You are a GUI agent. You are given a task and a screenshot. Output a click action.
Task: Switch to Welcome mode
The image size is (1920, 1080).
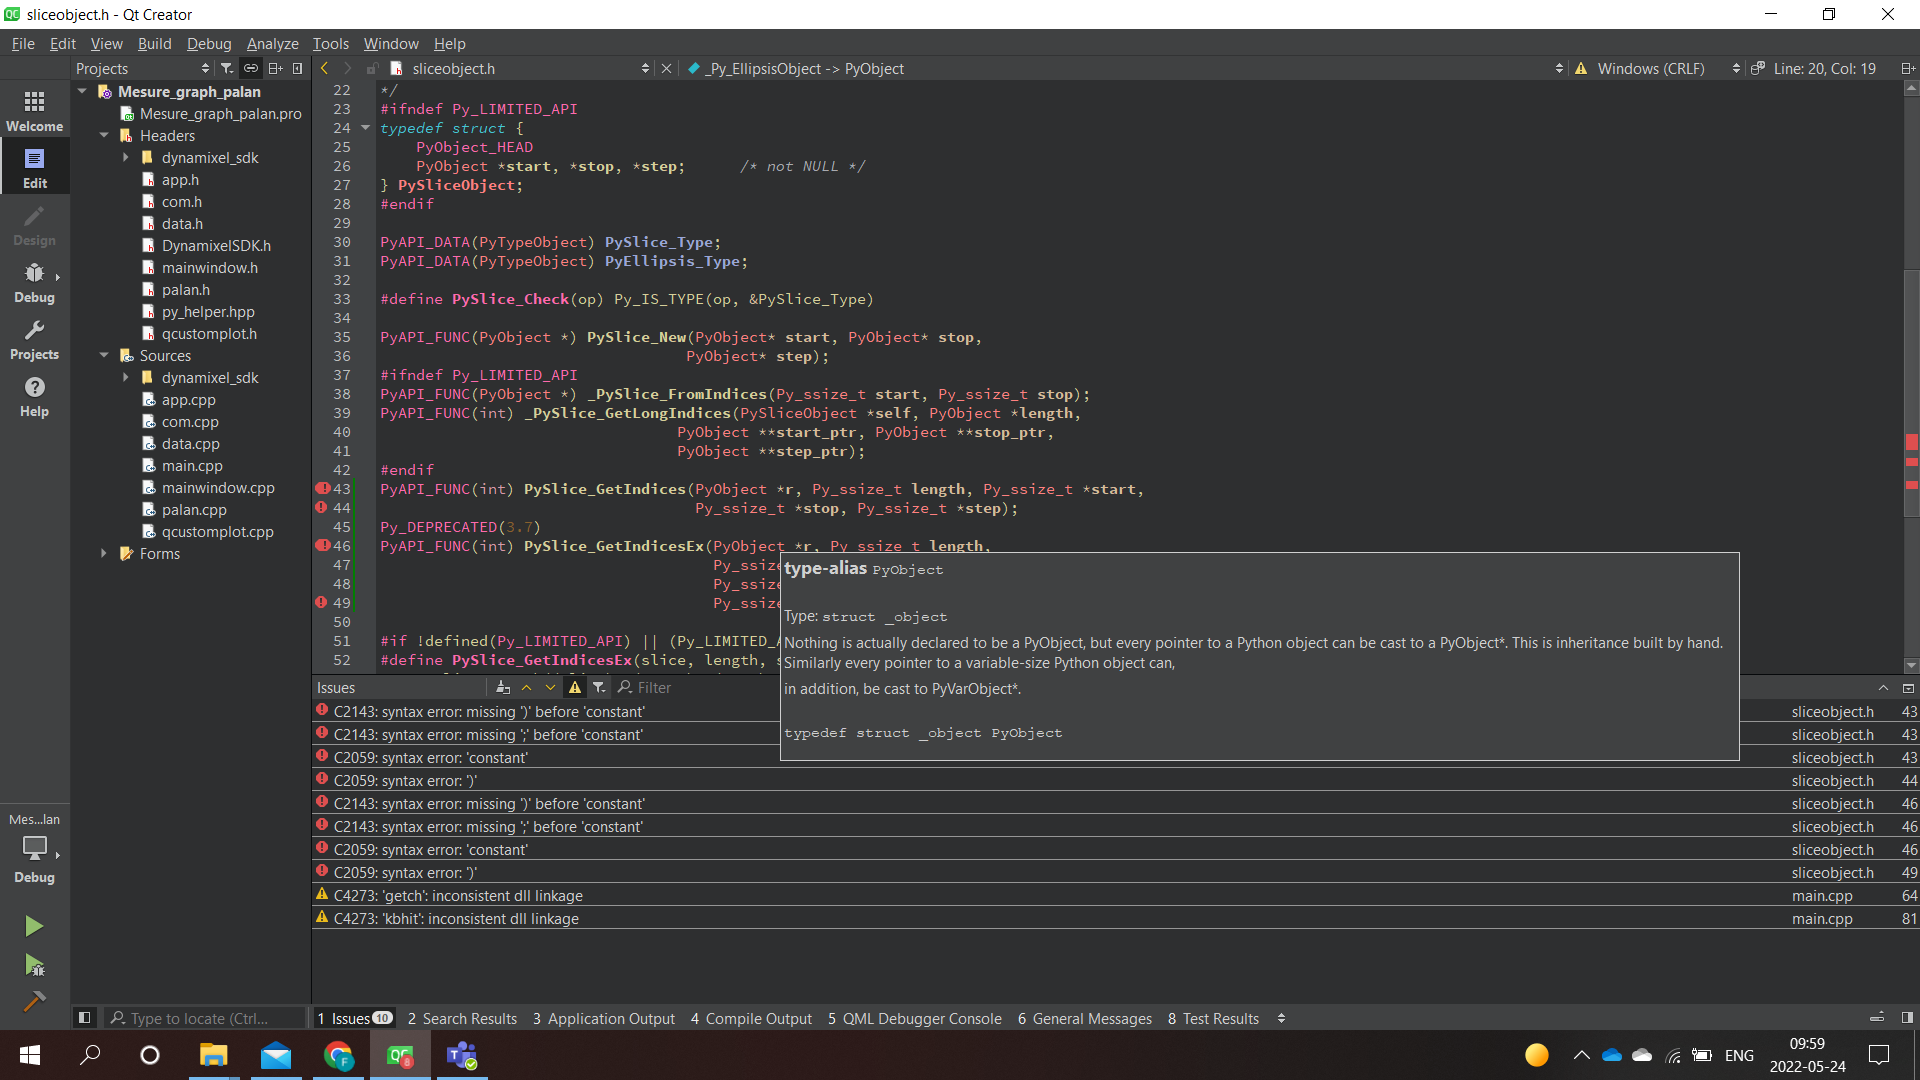click(34, 110)
